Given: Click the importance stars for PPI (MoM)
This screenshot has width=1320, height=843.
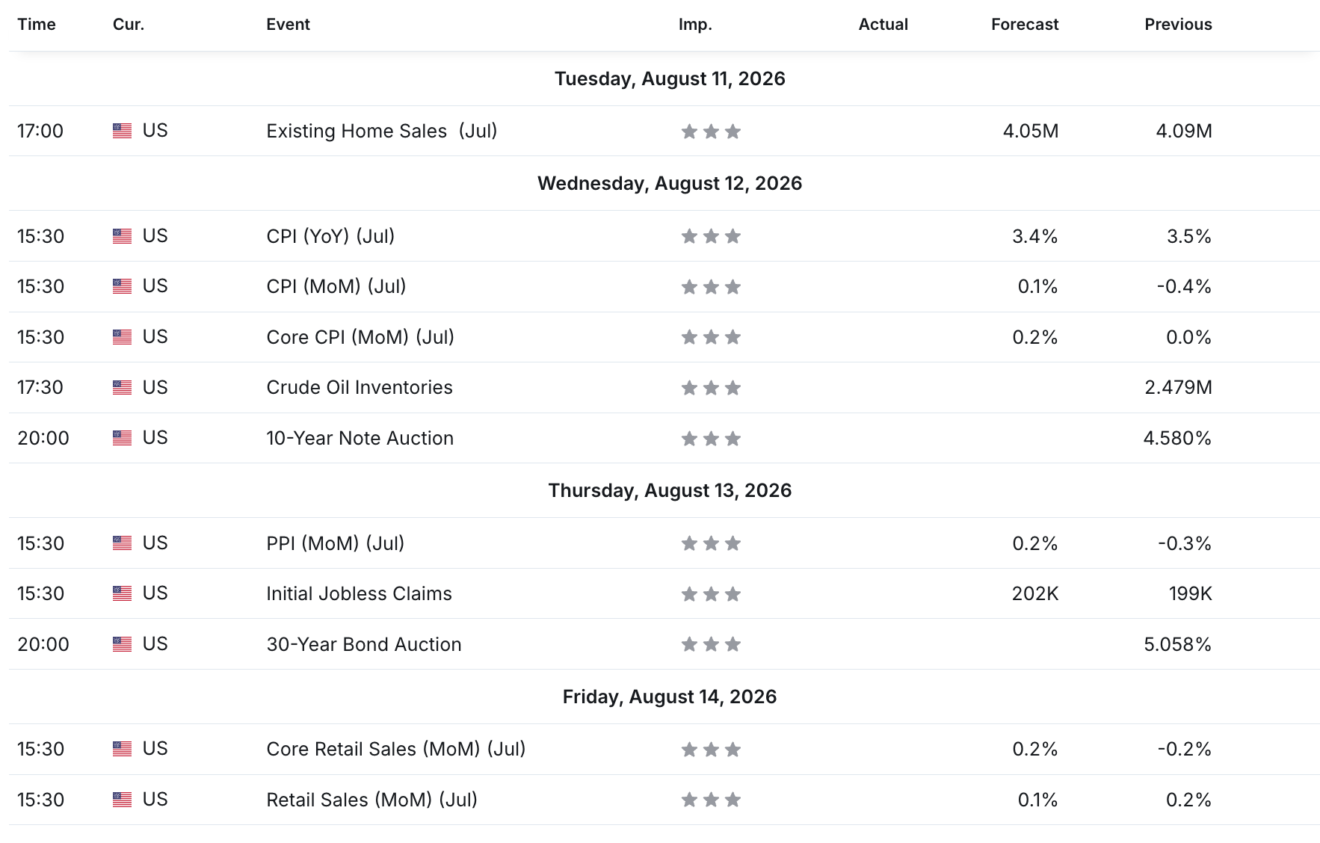Looking at the screenshot, I should click(x=711, y=544).
